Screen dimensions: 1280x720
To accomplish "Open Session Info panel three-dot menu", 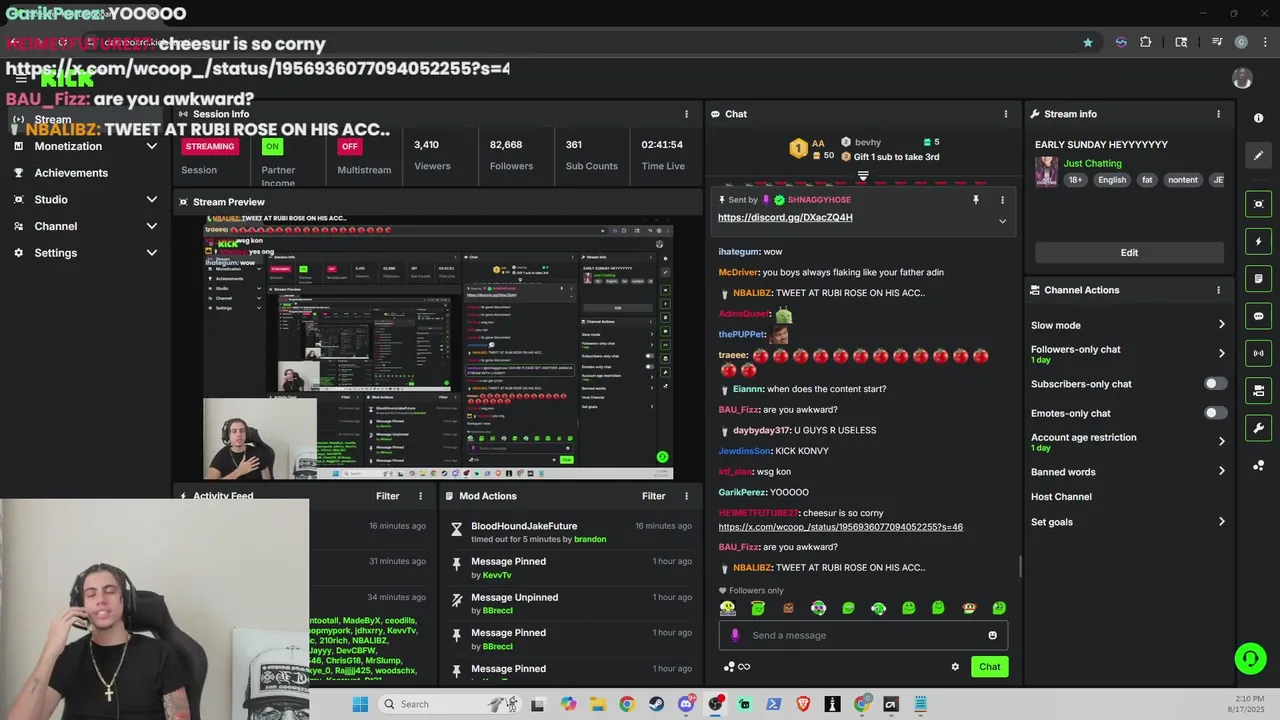I will [x=686, y=114].
